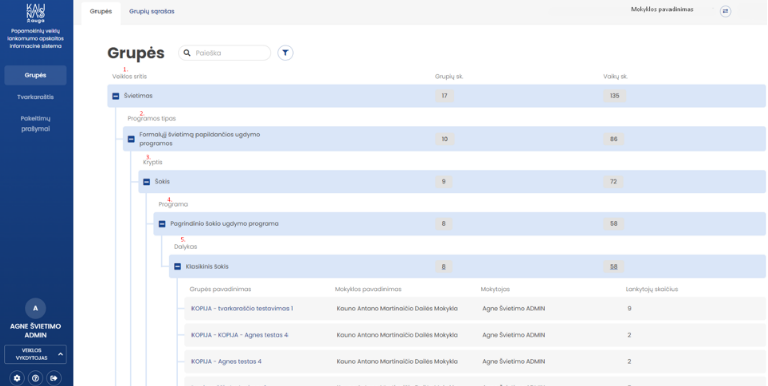This screenshot has height=386, width=768.
Task: Click the magnifier icon in the search box
Action: click(187, 53)
